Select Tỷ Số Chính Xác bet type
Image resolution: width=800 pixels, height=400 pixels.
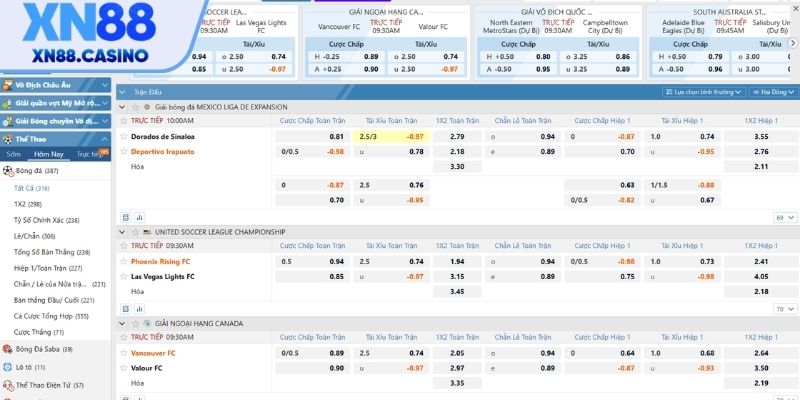46,220
